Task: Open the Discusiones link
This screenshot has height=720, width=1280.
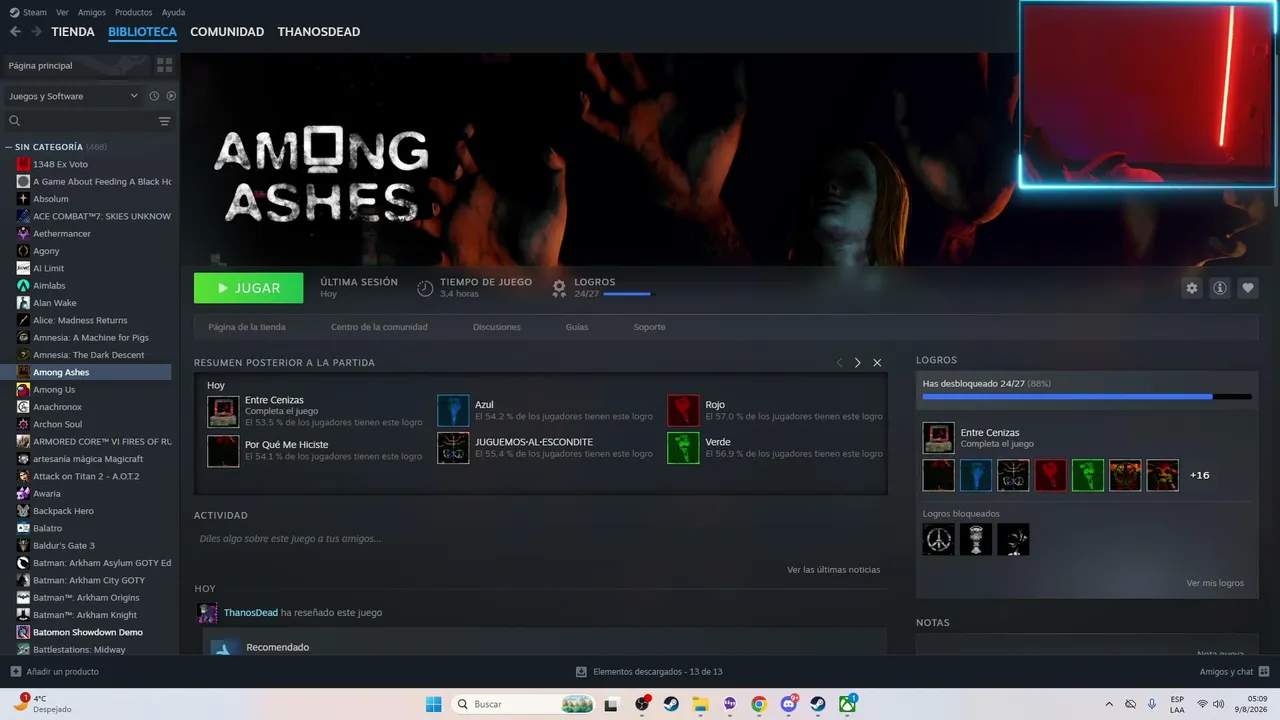Action: (497, 327)
